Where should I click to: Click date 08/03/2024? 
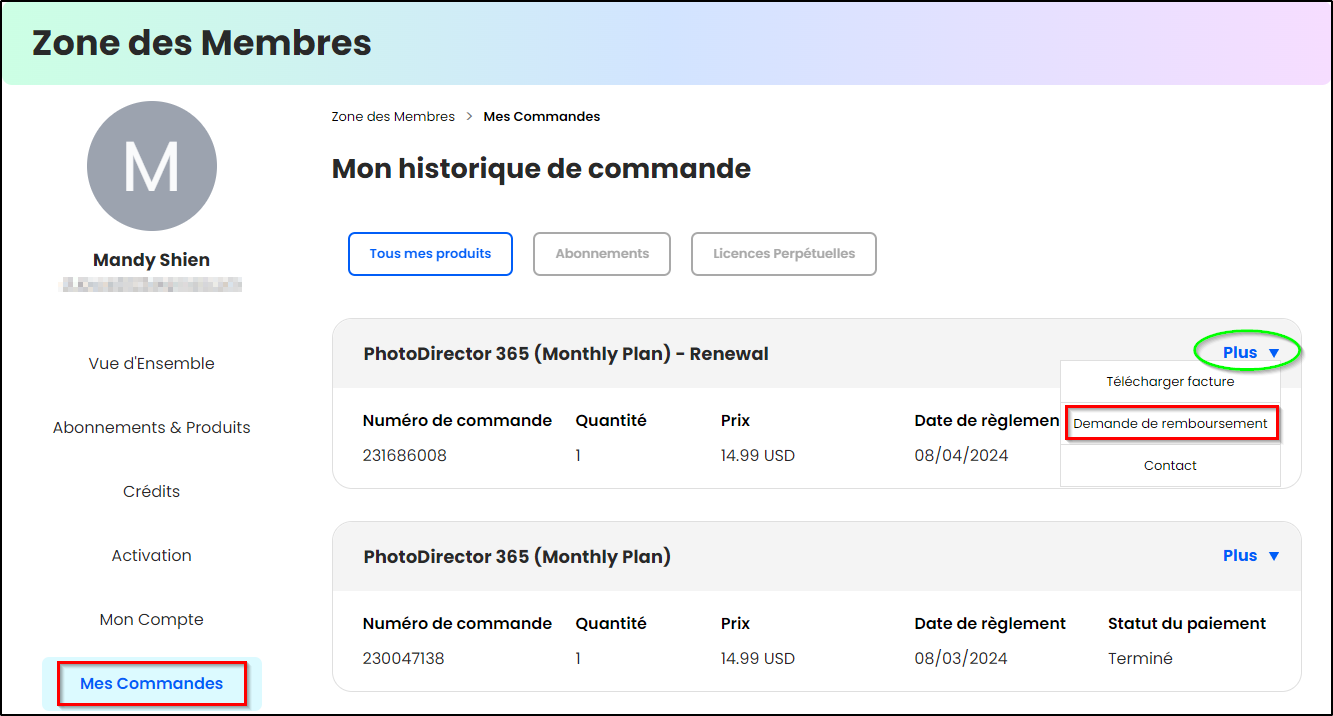click(x=961, y=659)
